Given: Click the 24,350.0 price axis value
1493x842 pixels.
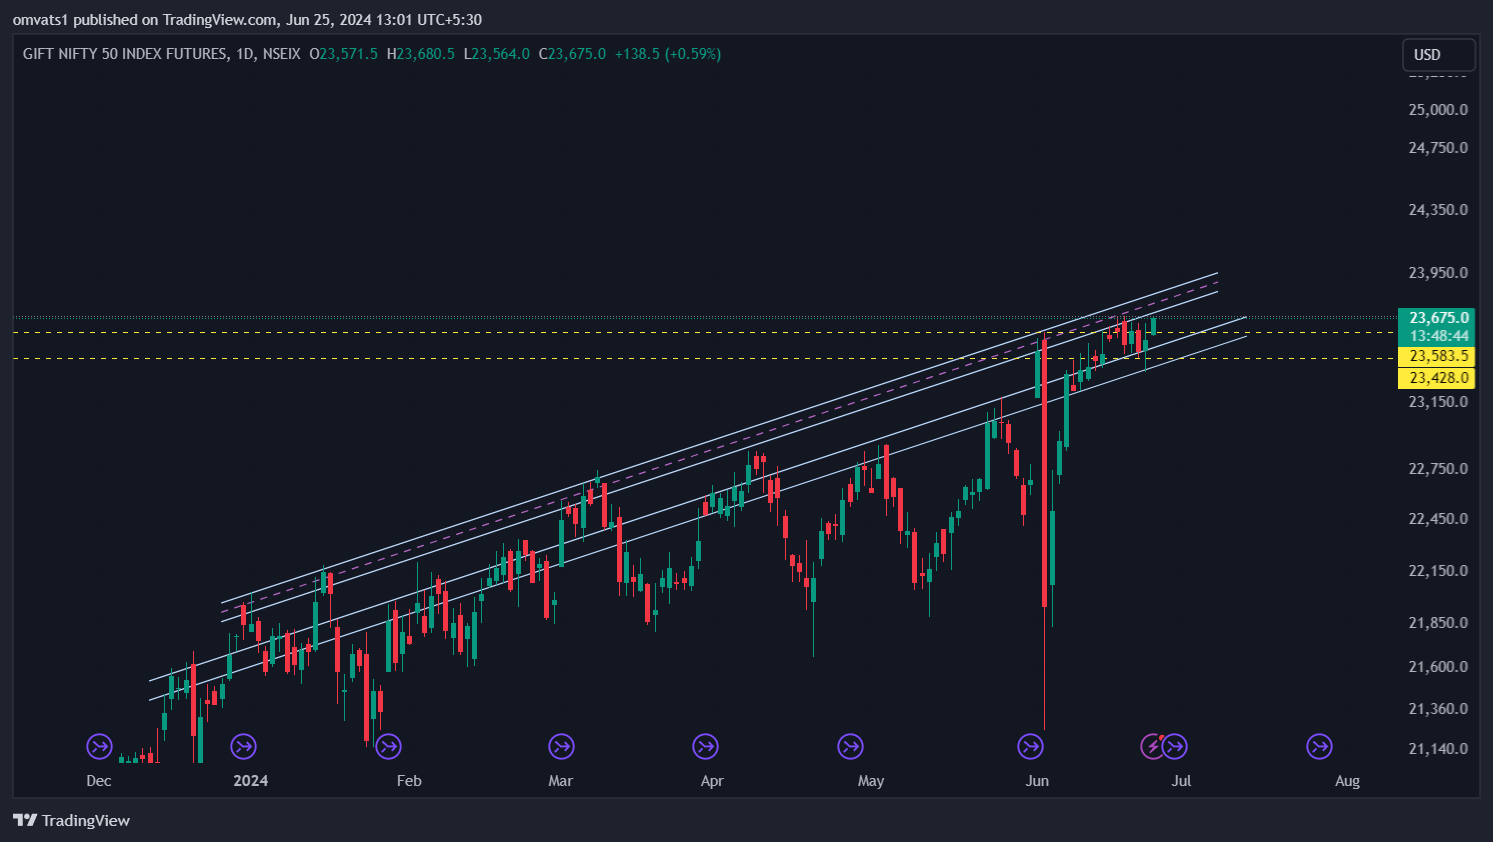Looking at the screenshot, I should (x=1438, y=210).
